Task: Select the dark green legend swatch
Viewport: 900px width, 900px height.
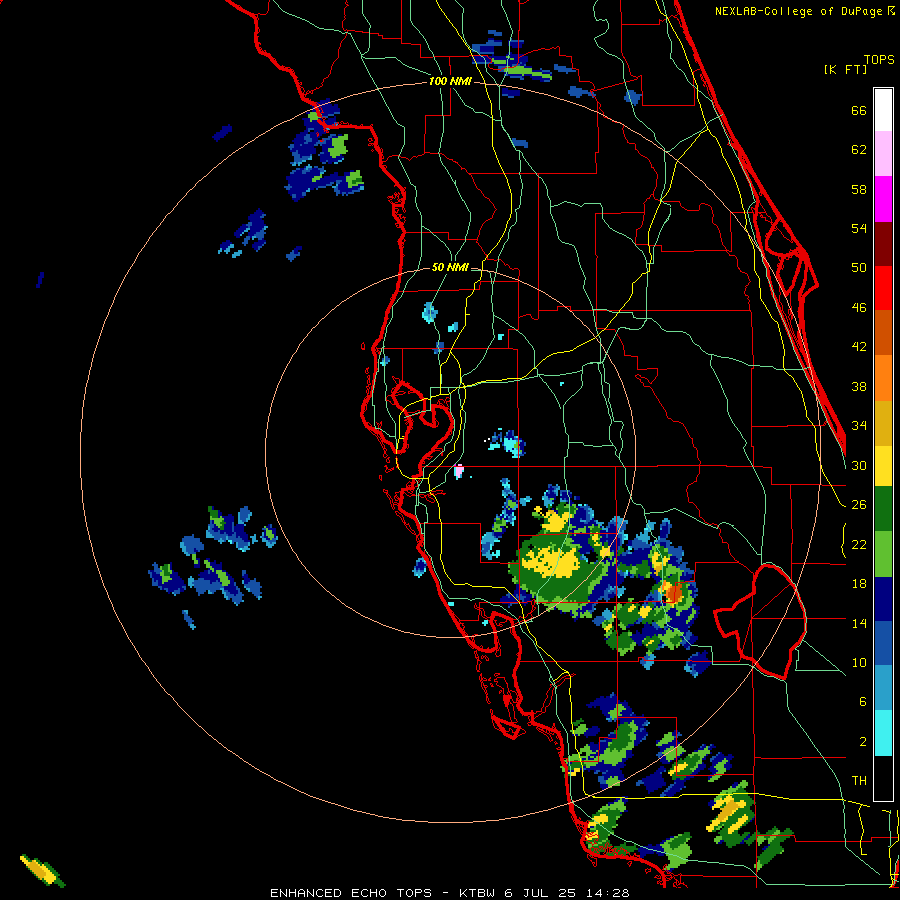Action: [883, 509]
